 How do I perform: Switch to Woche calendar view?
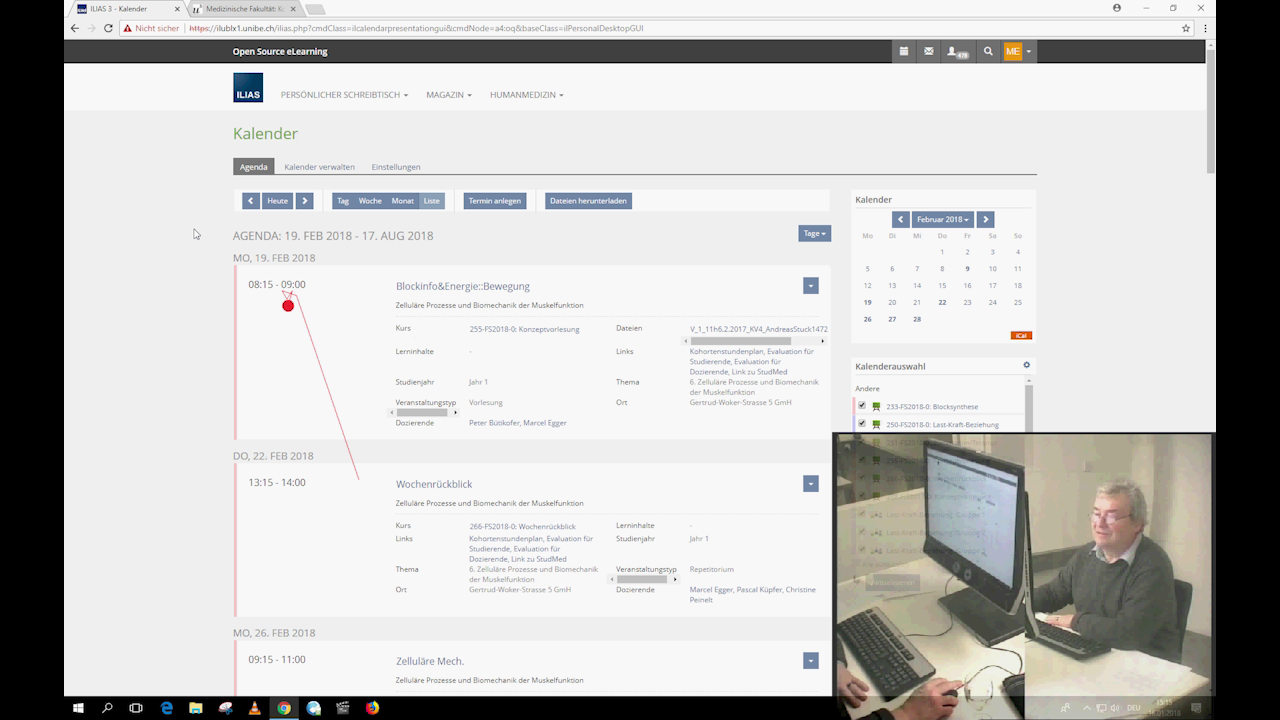370,201
